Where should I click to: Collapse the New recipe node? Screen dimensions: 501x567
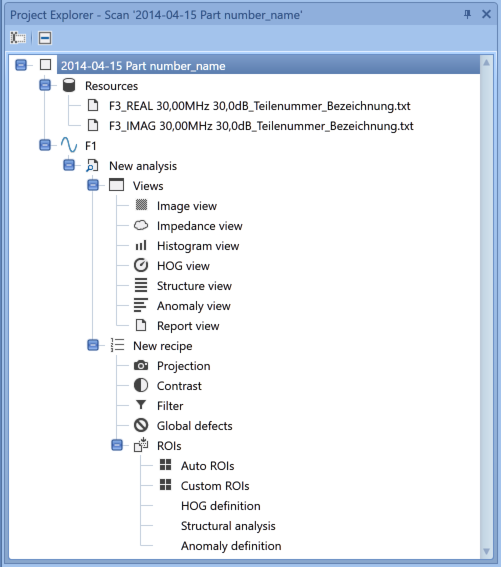(93, 345)
